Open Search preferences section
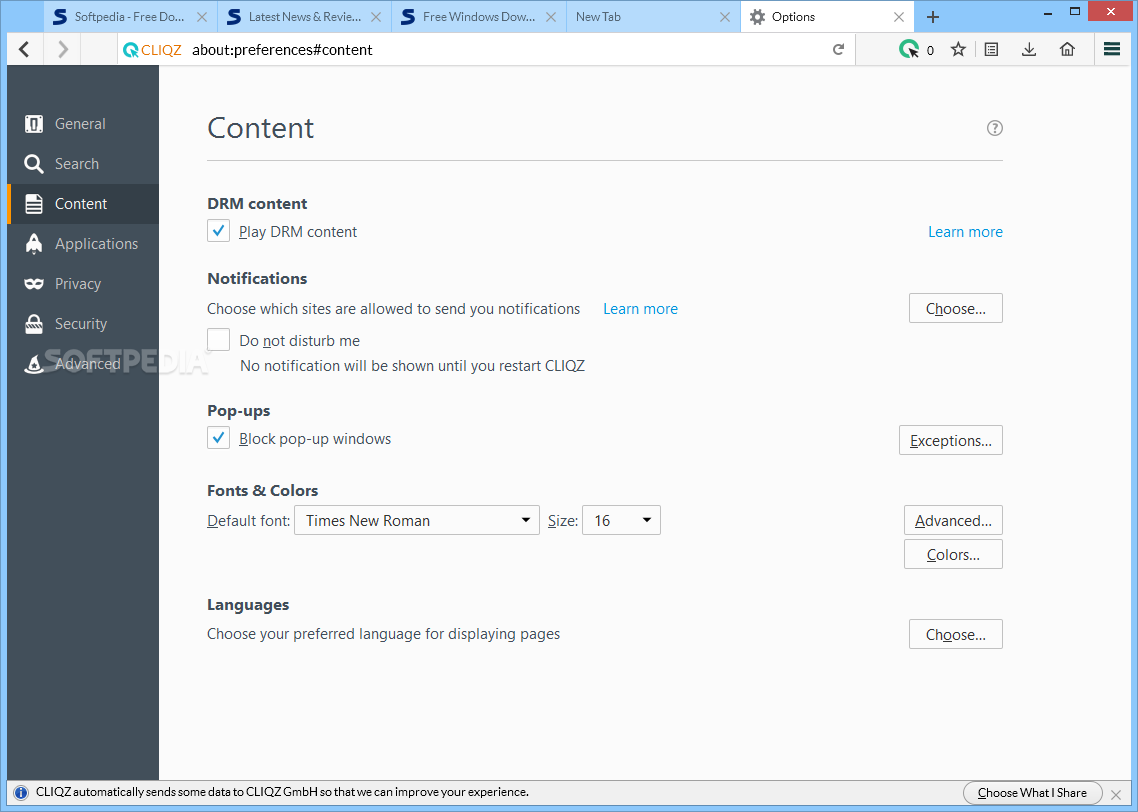The height and width of the screenshot is (812, 1138). pos(83,164)
